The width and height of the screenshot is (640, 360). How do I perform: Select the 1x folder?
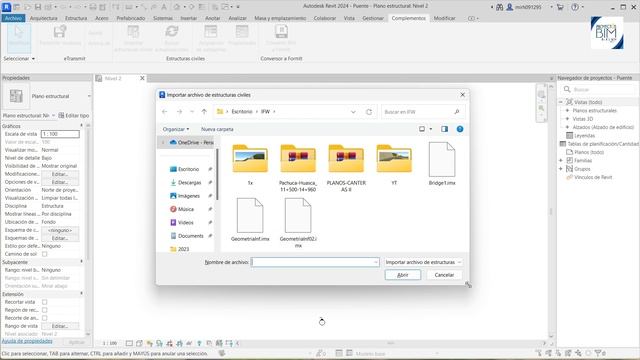[x=250, y=164]
